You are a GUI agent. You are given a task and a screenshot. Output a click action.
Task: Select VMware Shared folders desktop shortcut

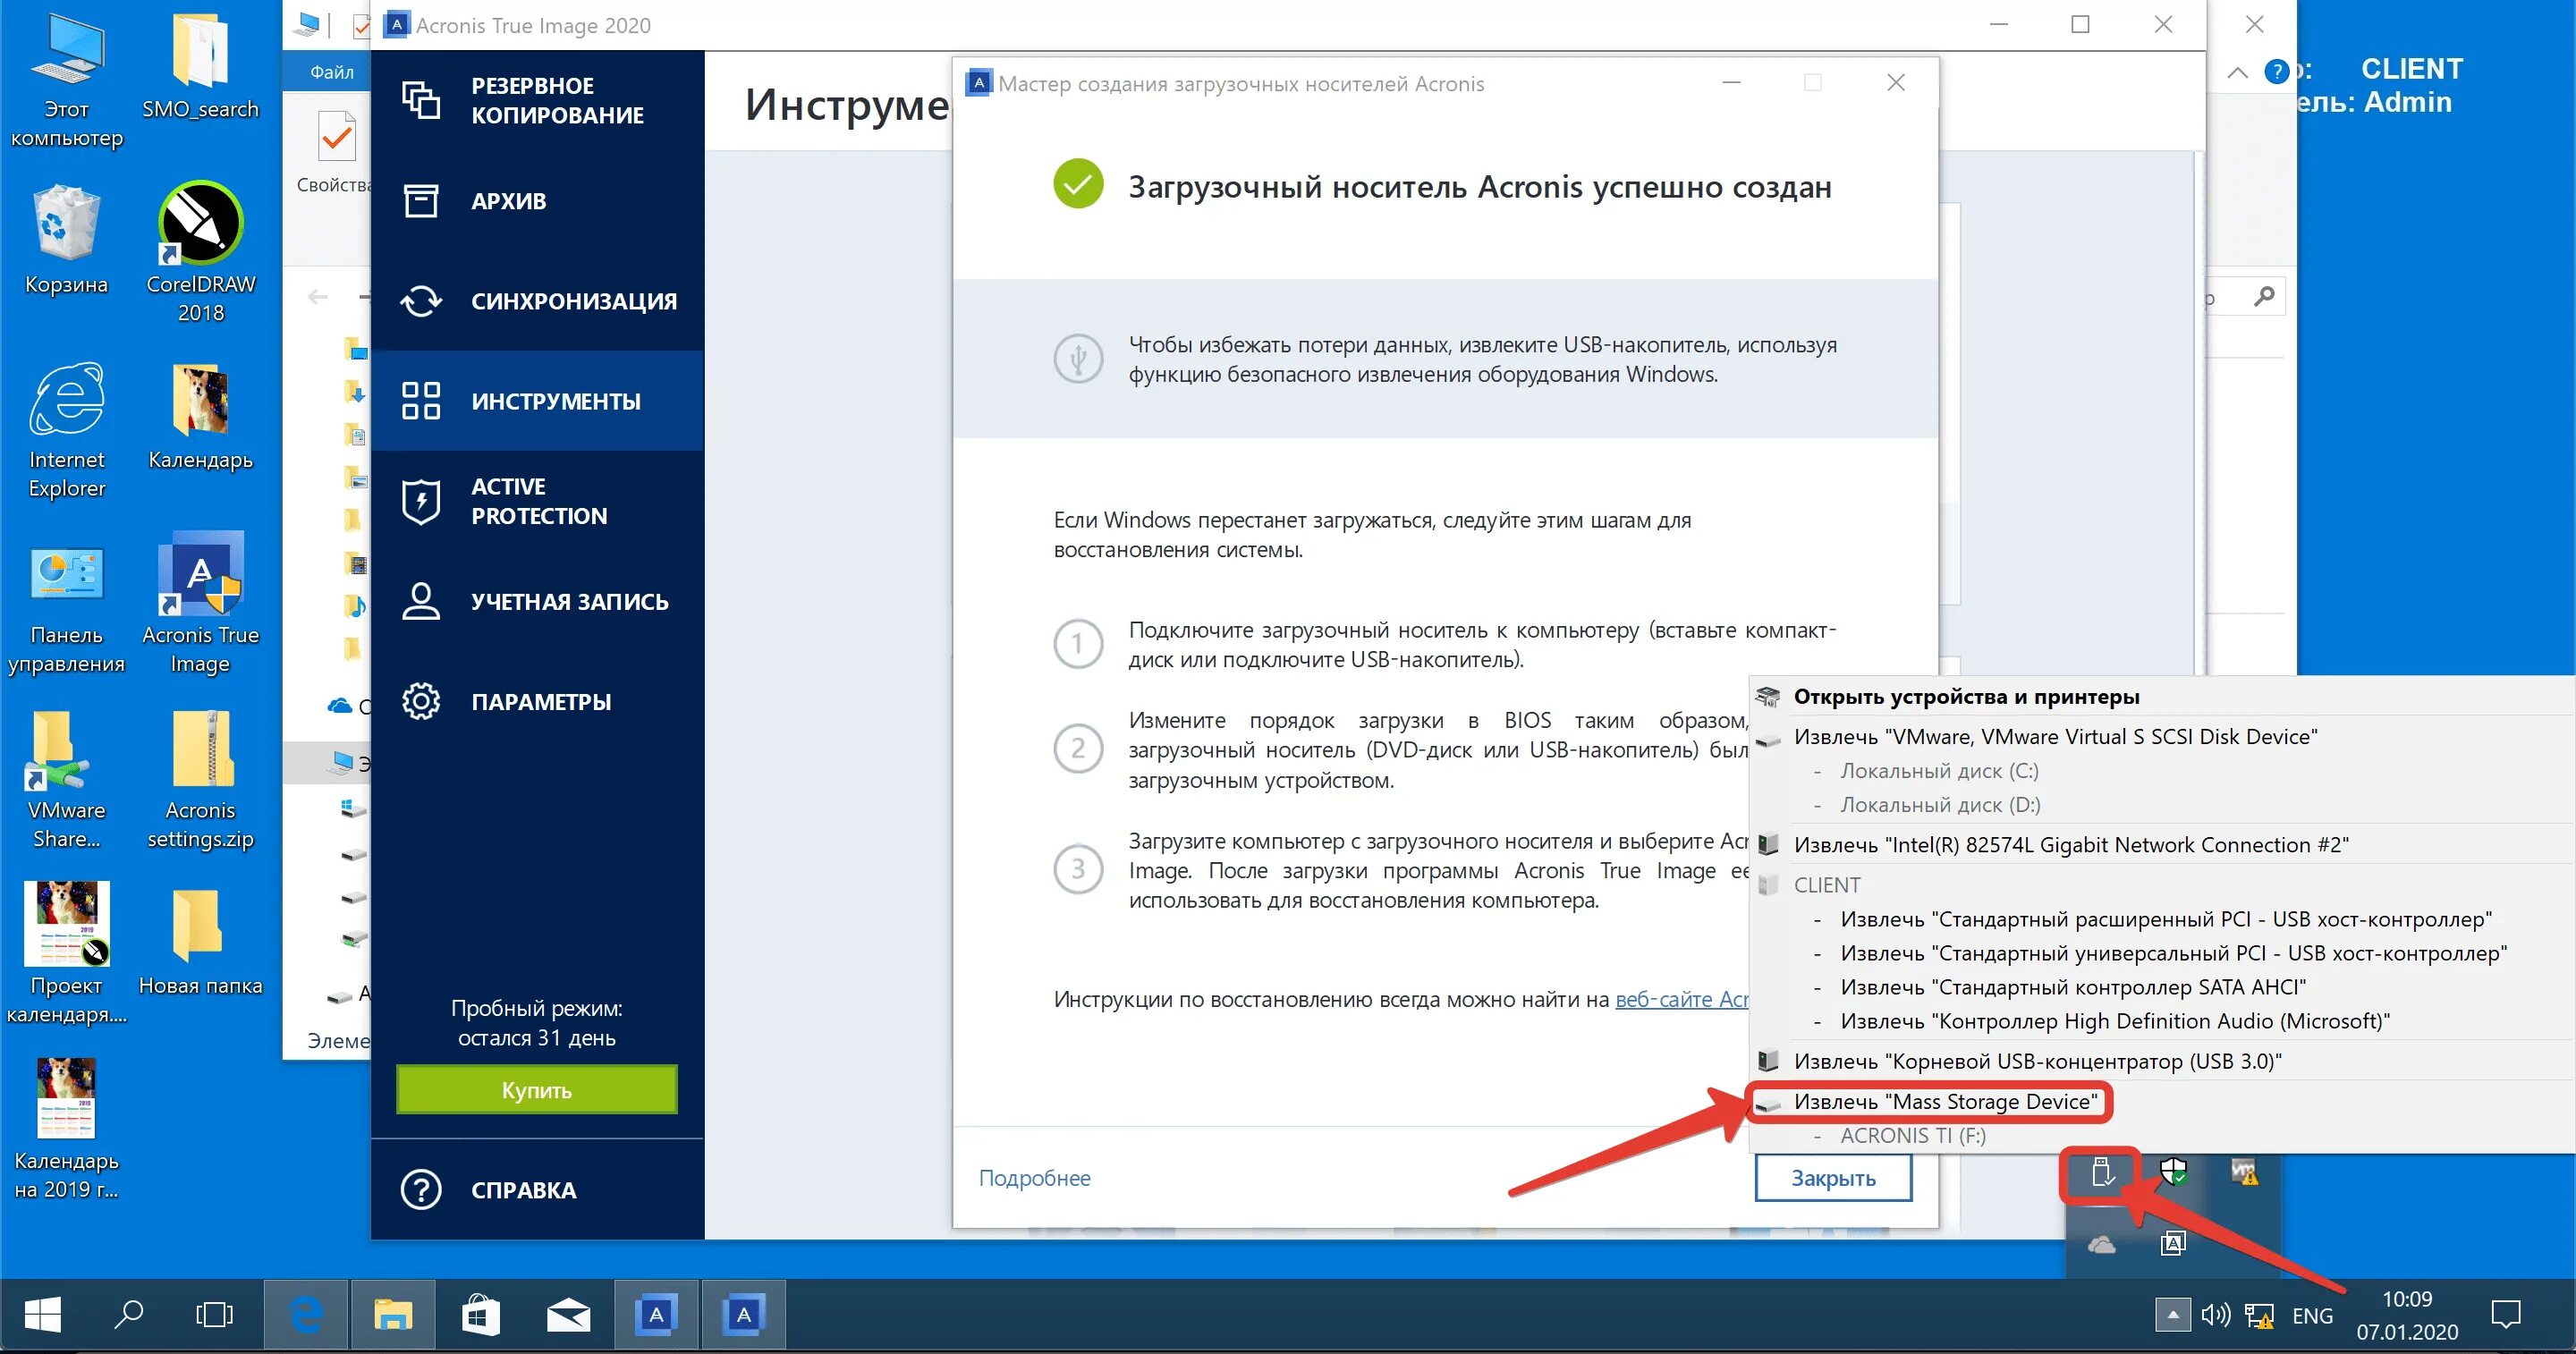coord(66,780)
